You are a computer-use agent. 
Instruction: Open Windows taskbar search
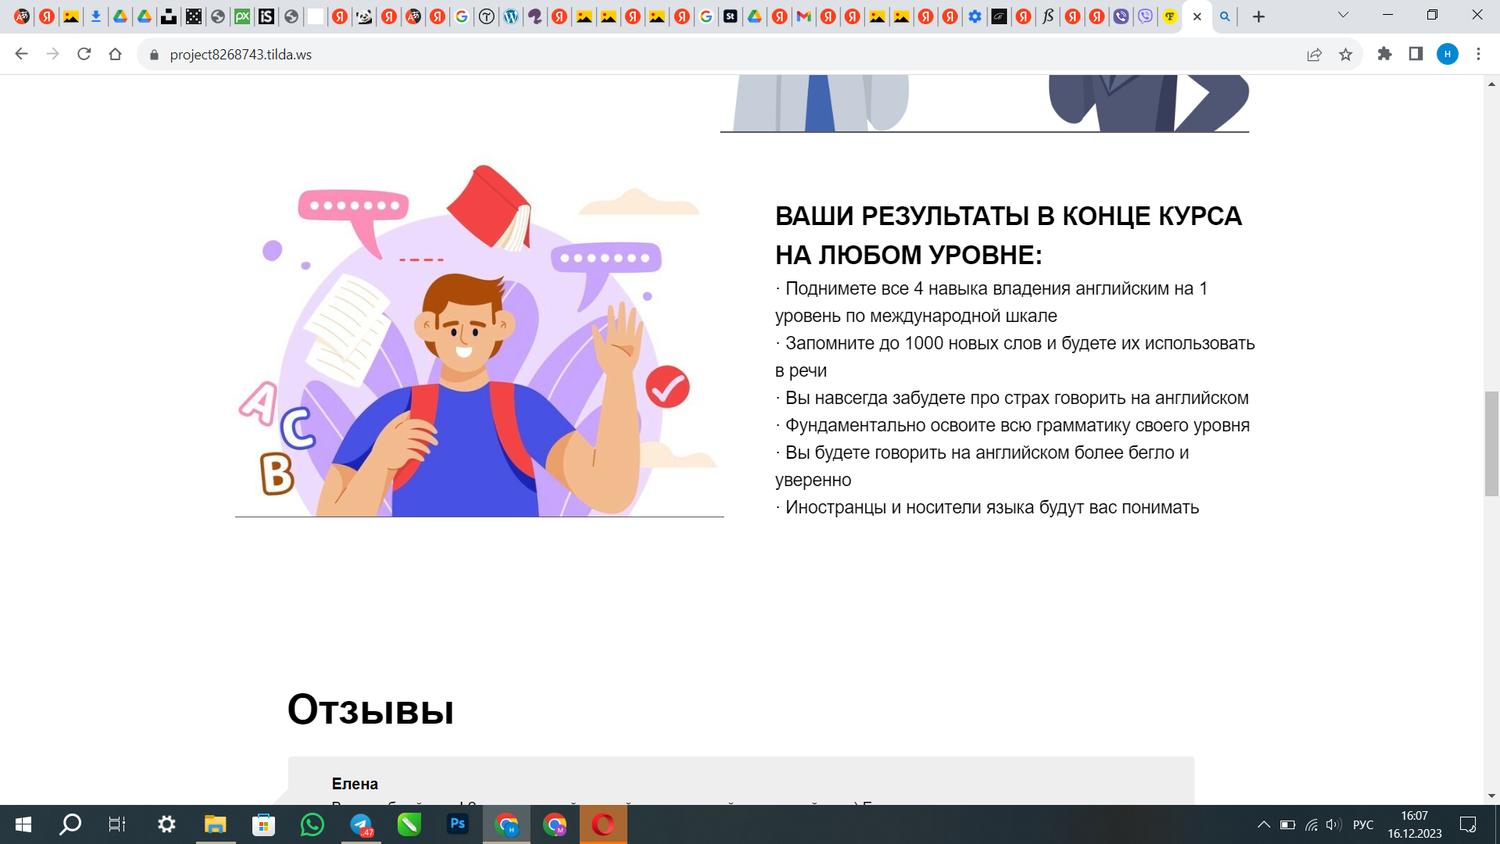70,824
